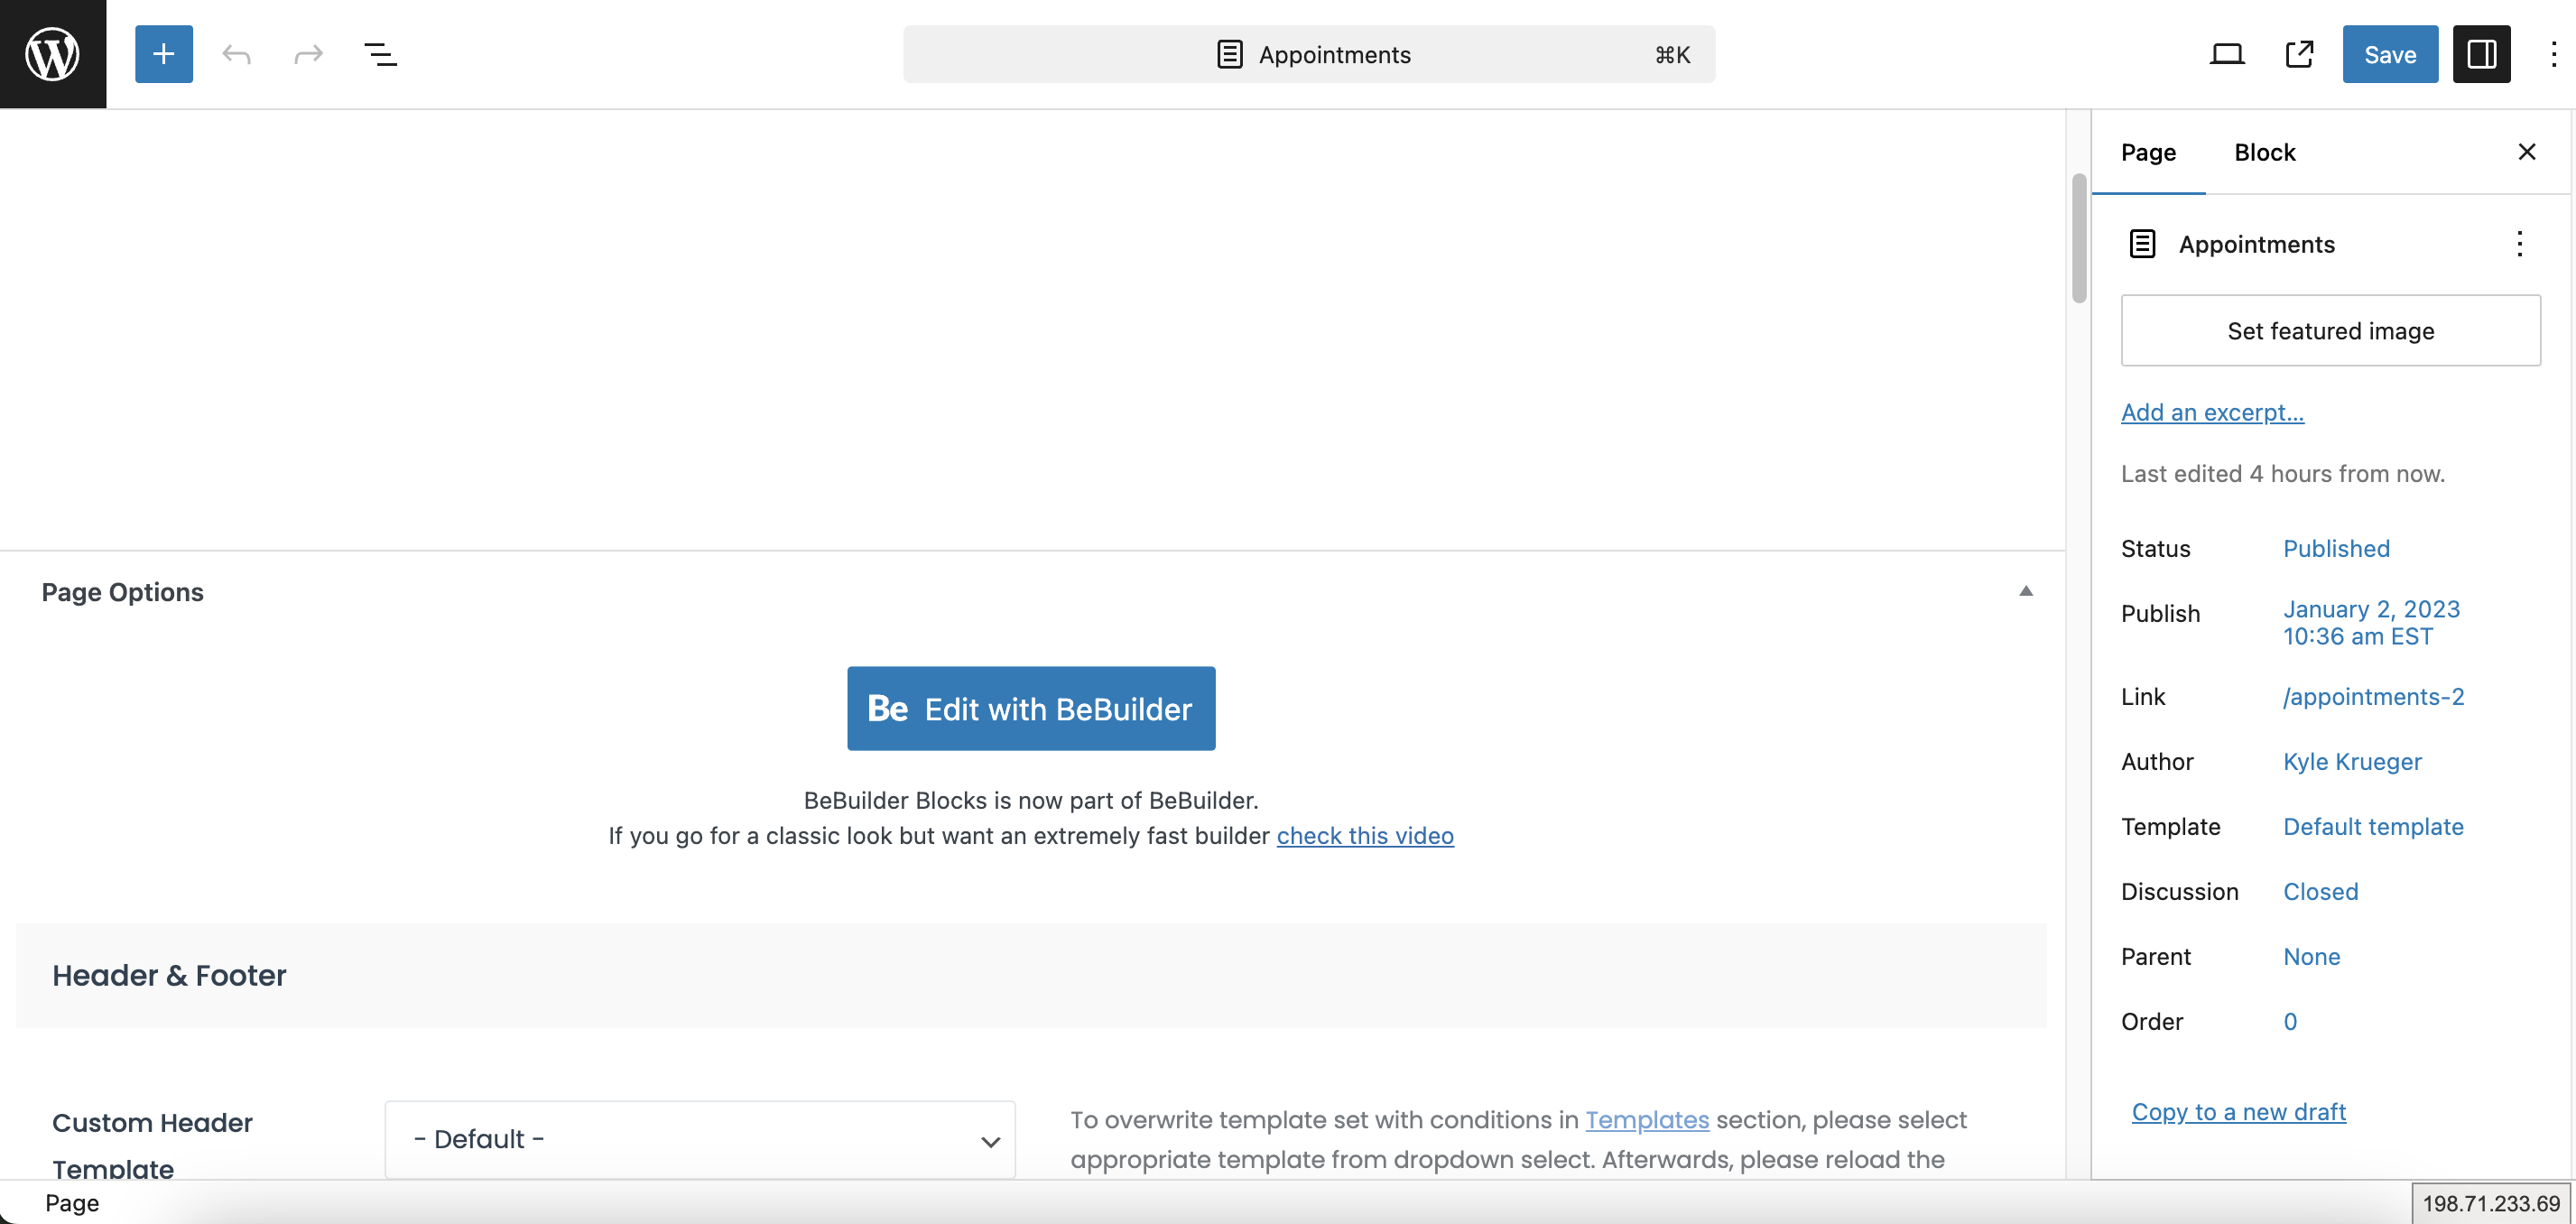The width and height of the screenshot is (2576, 1224).
Task: Click the list view hamburger icon
Action: [x=379, y=54]
